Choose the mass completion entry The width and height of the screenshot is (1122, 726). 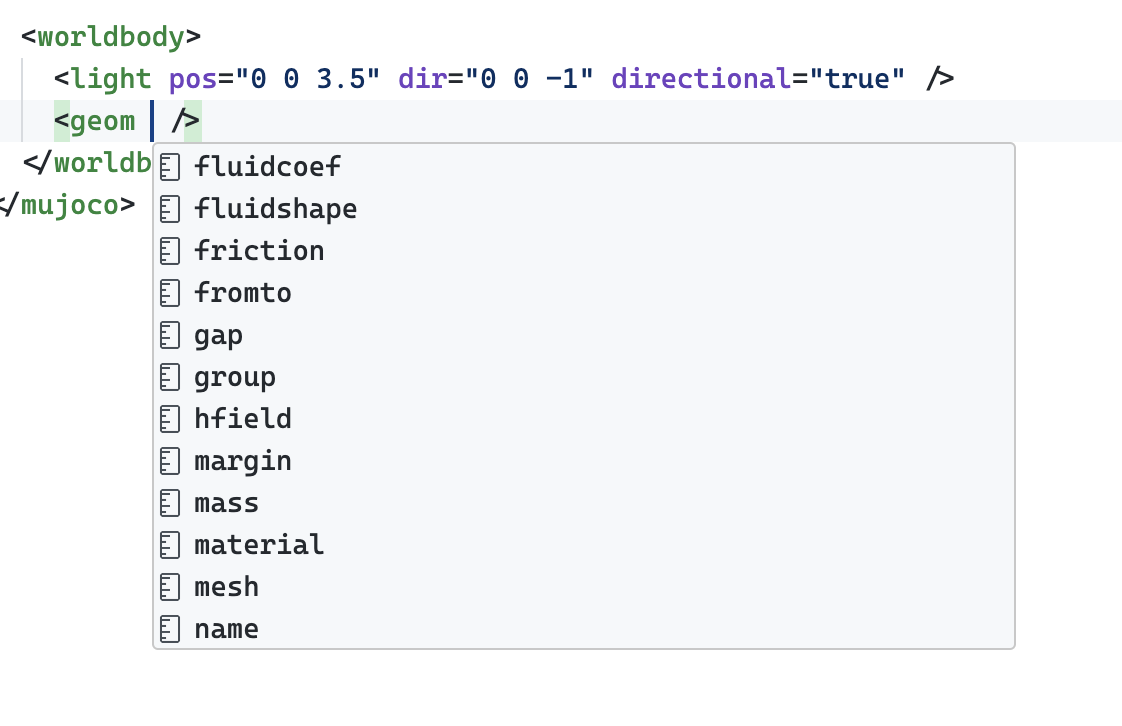point(225,502)
